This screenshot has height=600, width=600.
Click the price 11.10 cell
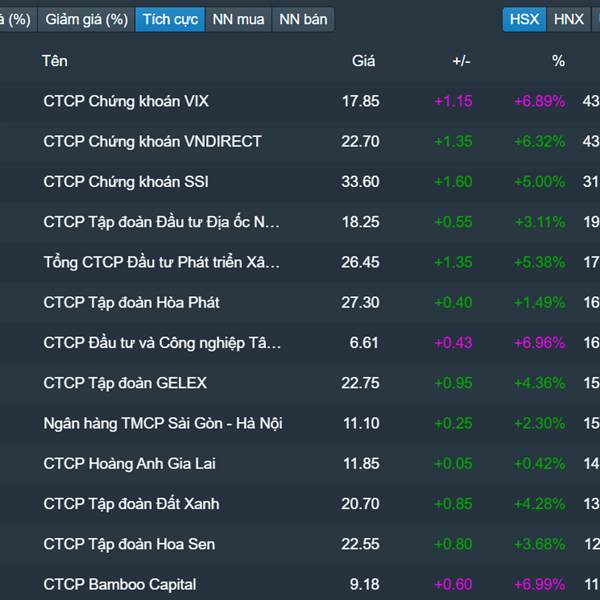(x=361, y=424)
